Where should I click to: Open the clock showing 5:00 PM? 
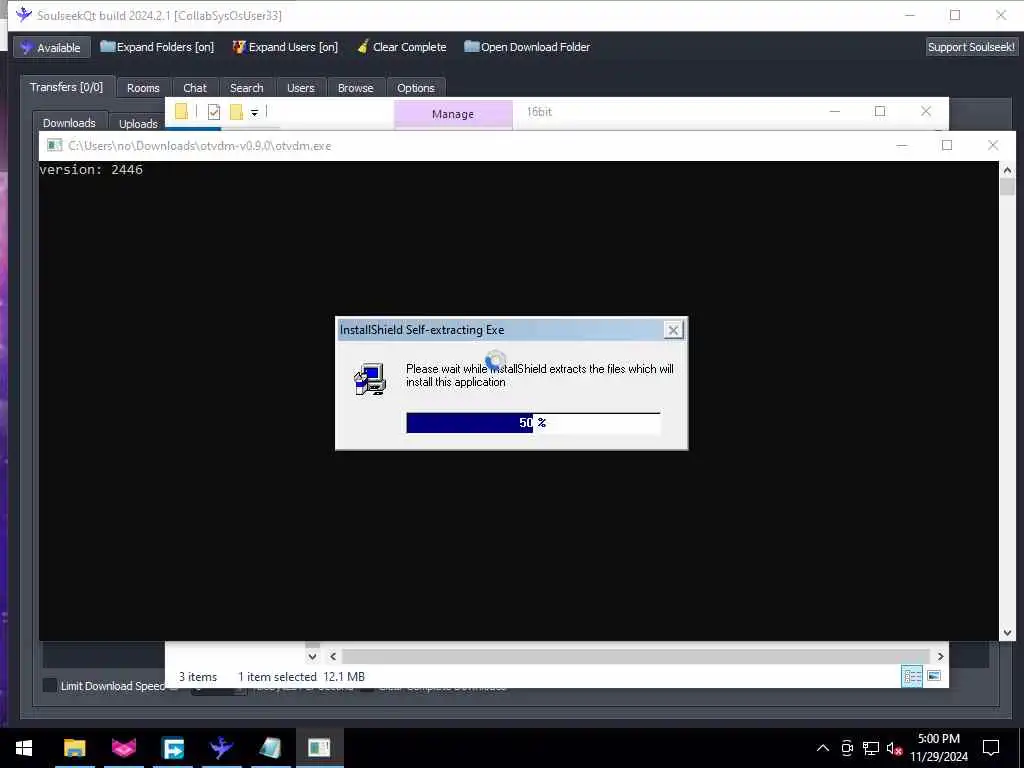coord(939,748)
